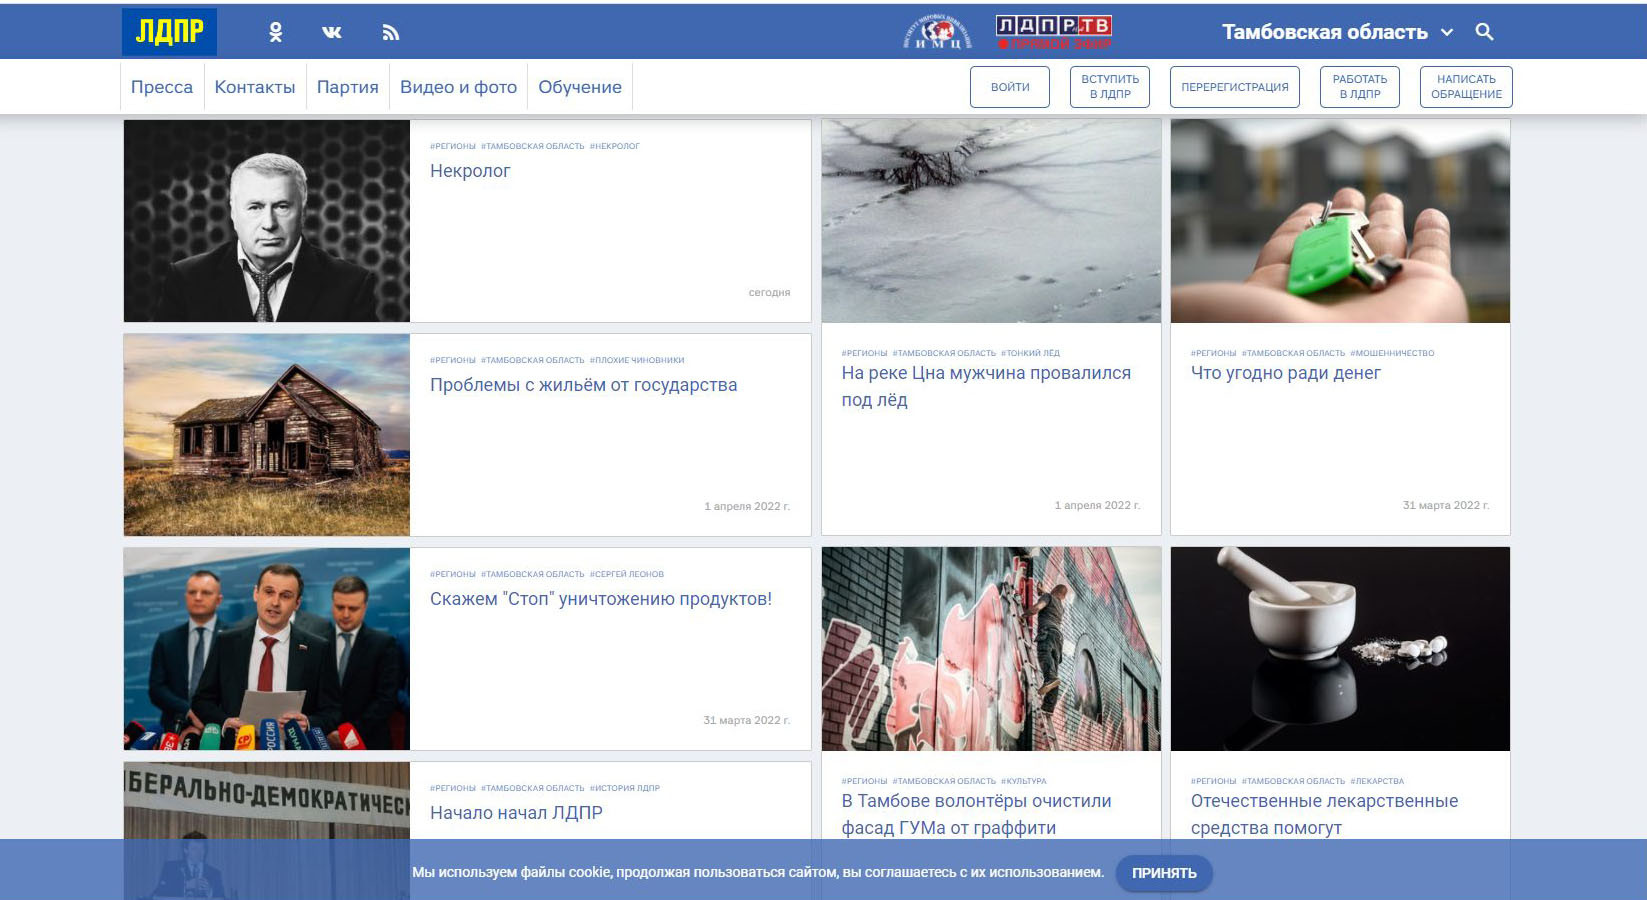Select Видео и фото in navigation
Screen dimensions: 1647x900
[x=458, y=87]
